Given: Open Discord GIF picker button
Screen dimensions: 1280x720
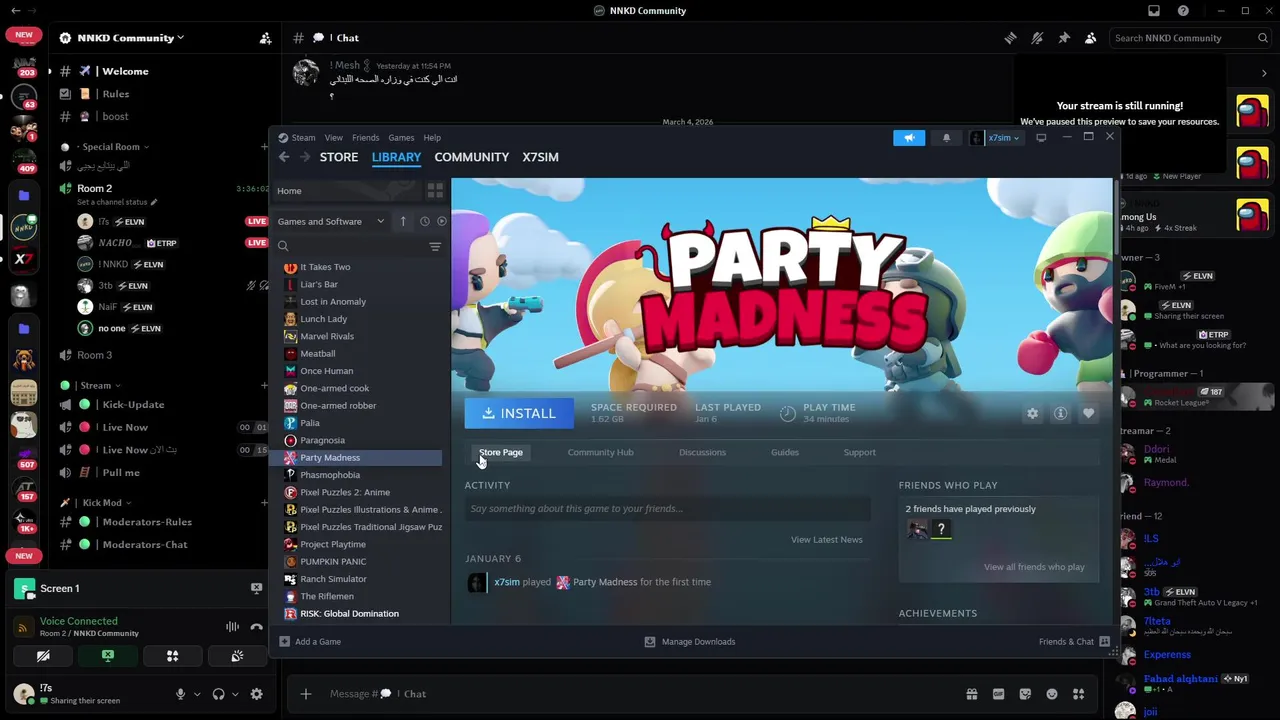Looking at the screenshot, I should click(998, 694).
